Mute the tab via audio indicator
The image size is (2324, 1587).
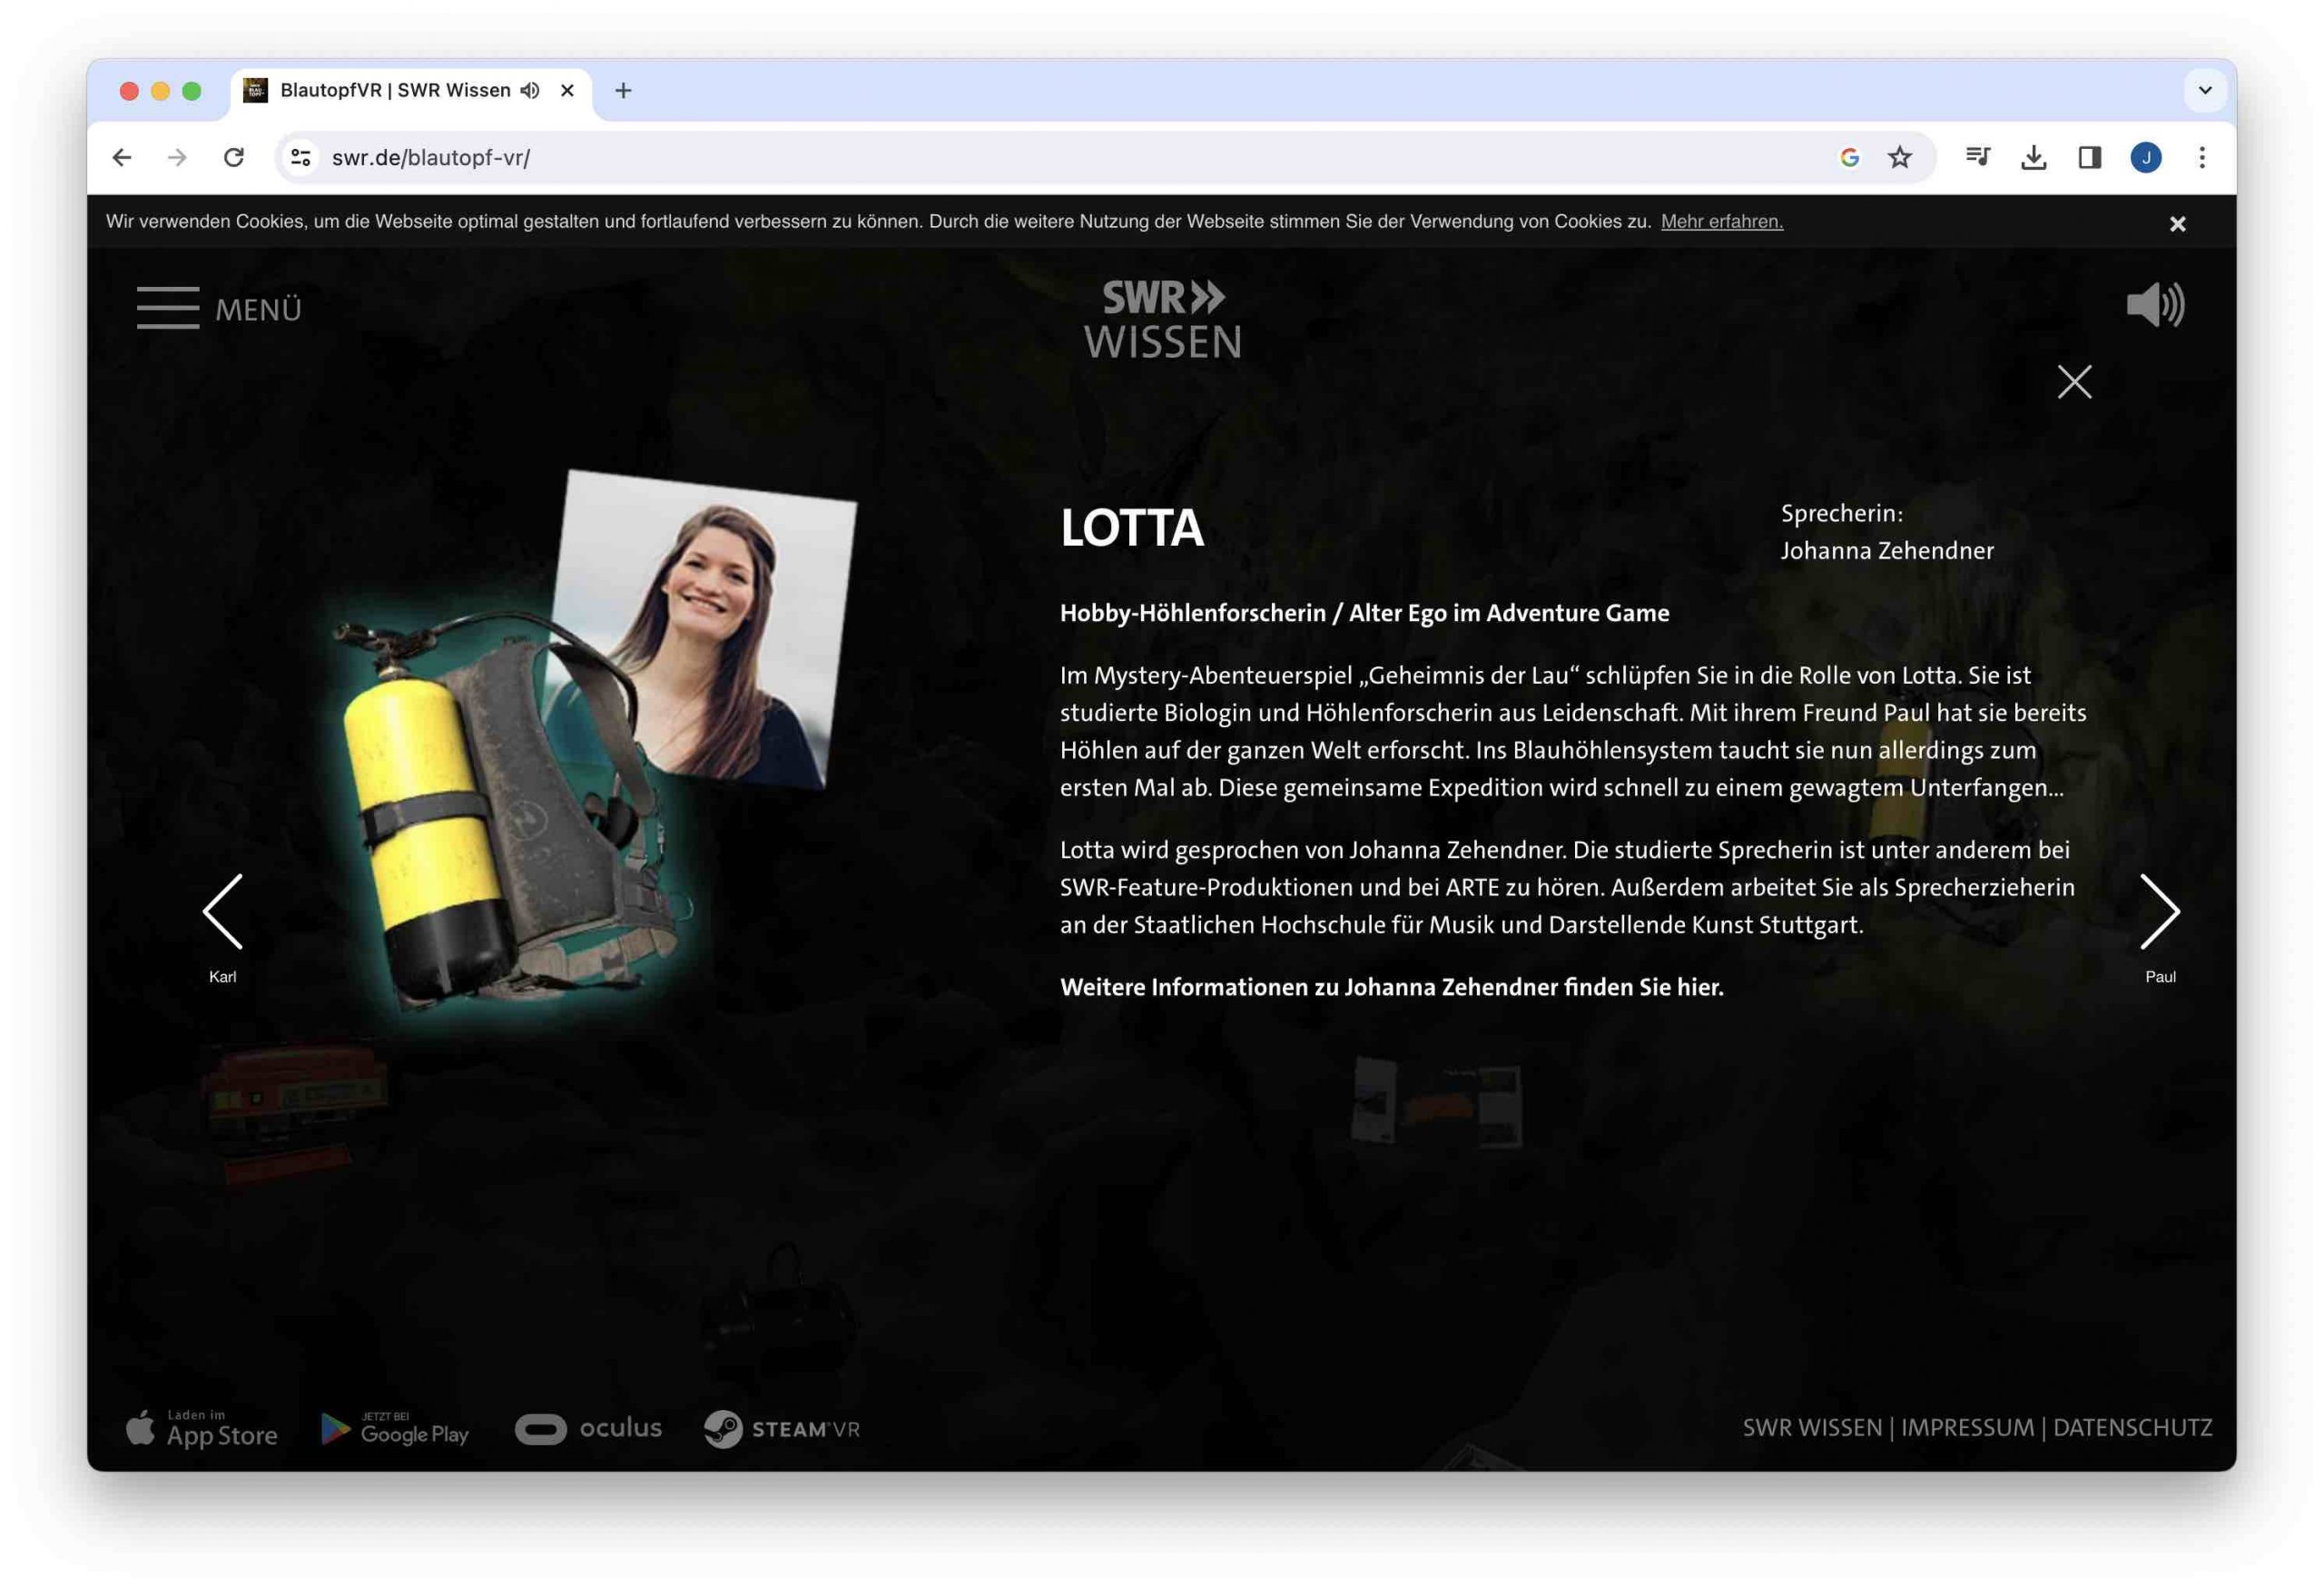coord(530,90)
